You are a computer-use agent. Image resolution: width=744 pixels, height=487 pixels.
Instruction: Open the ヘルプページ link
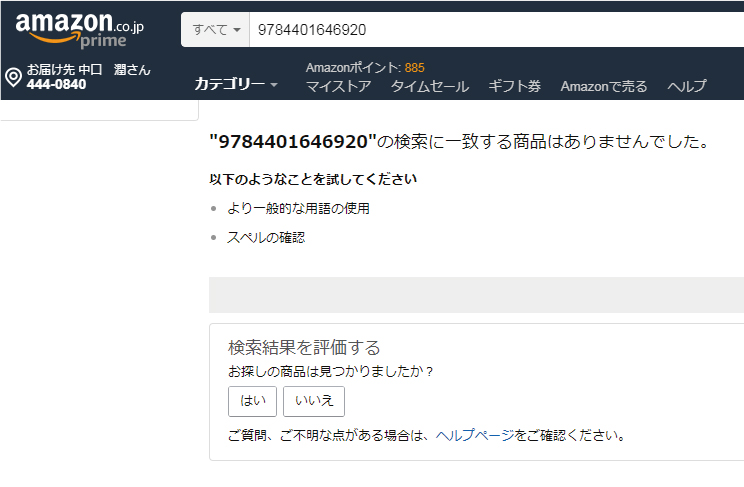point(475,435)
